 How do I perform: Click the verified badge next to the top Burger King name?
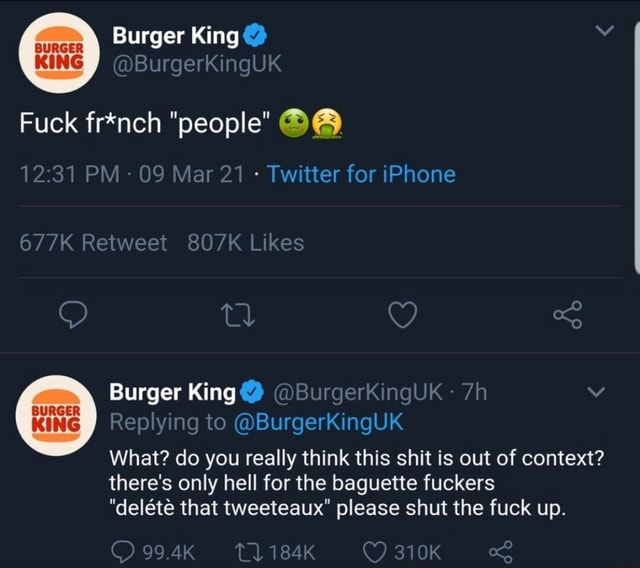coord(255,36)
